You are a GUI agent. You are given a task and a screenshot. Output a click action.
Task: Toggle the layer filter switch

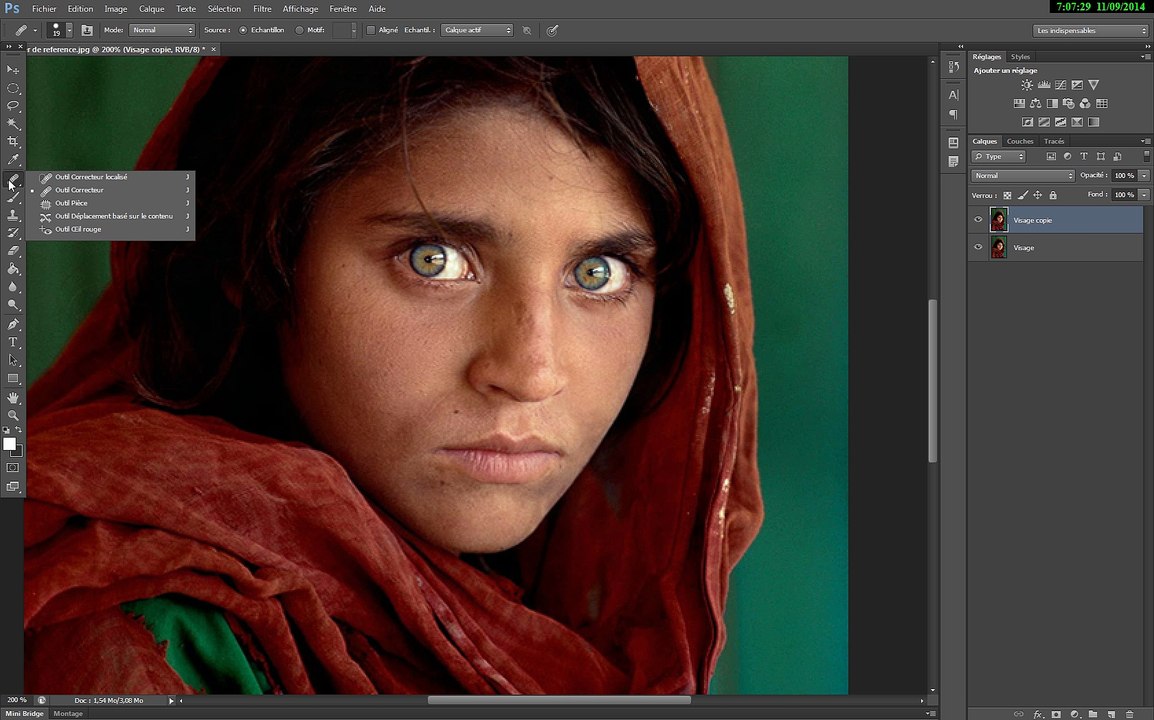1146,156
